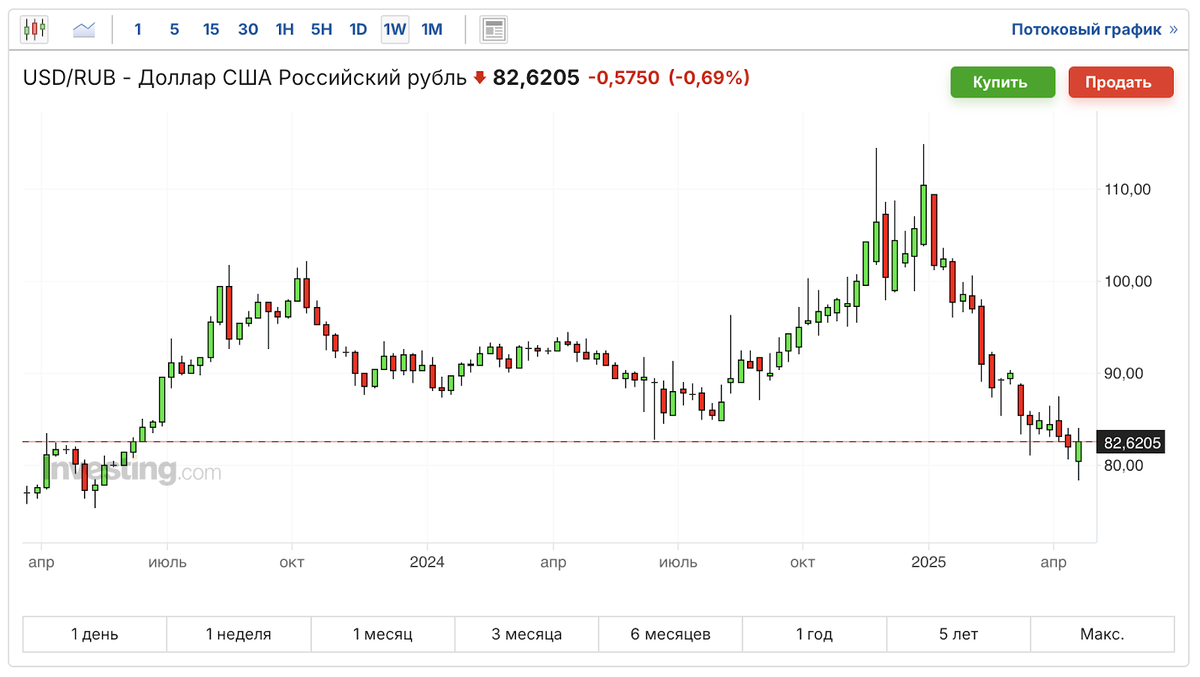Viewport: 1200px width, 677px height.
Task: Click the last green candle below 82,6205 line
Action: coord(1079,453)
